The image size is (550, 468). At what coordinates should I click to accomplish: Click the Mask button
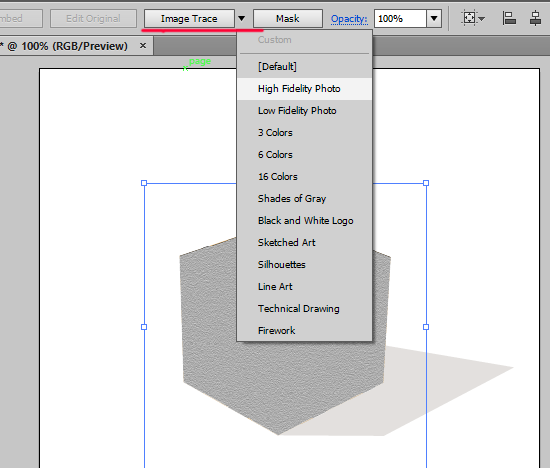click(x=288, y=18)
